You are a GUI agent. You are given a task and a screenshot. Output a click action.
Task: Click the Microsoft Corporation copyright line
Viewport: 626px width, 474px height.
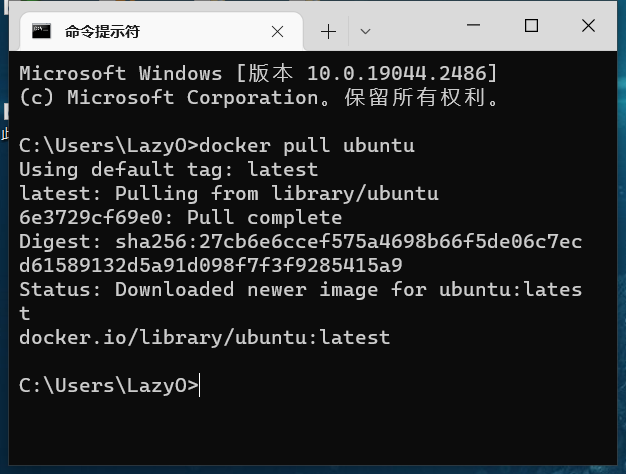click(x=258, y=97)
